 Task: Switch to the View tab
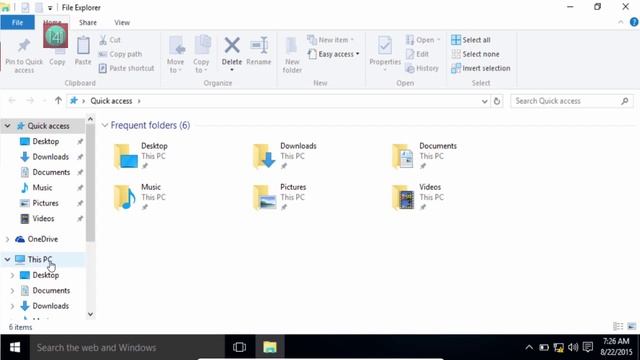tap(122, 23)
